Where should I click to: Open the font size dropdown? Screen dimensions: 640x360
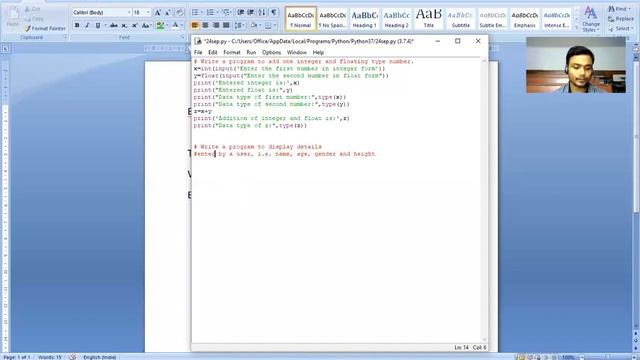tap(148, 13)
